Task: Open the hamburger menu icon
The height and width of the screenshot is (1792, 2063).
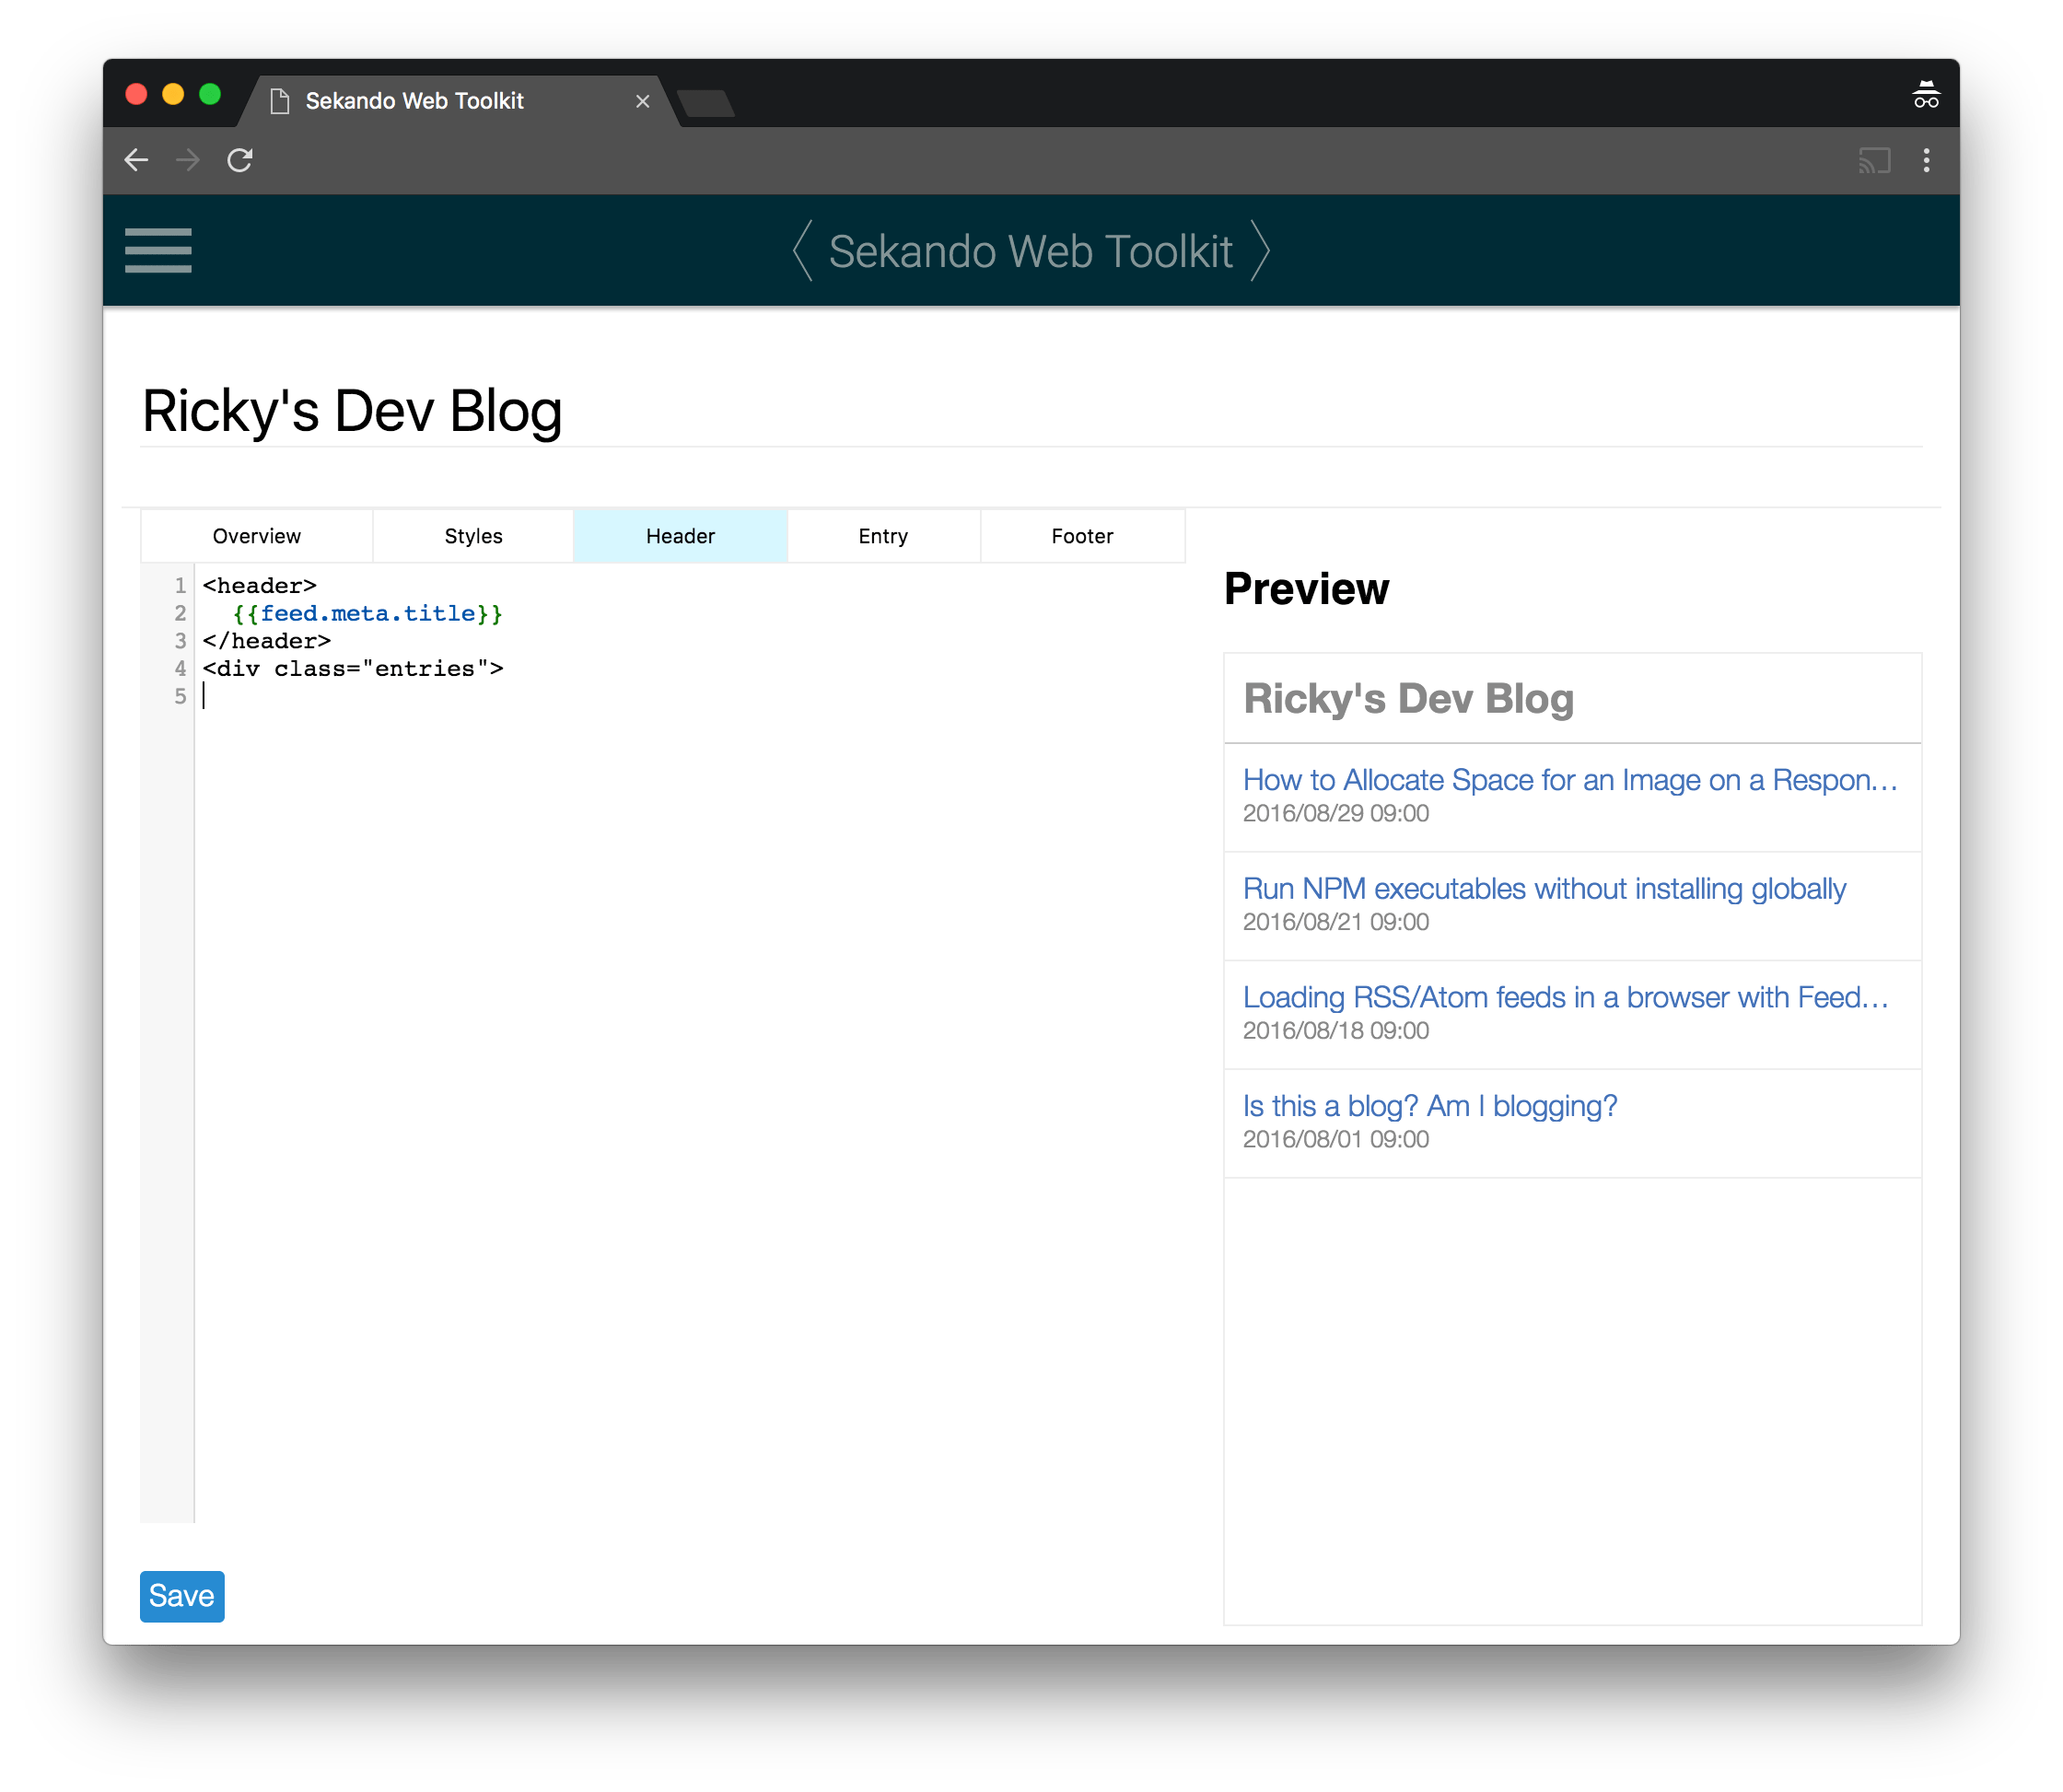Action: coord(158,250)
